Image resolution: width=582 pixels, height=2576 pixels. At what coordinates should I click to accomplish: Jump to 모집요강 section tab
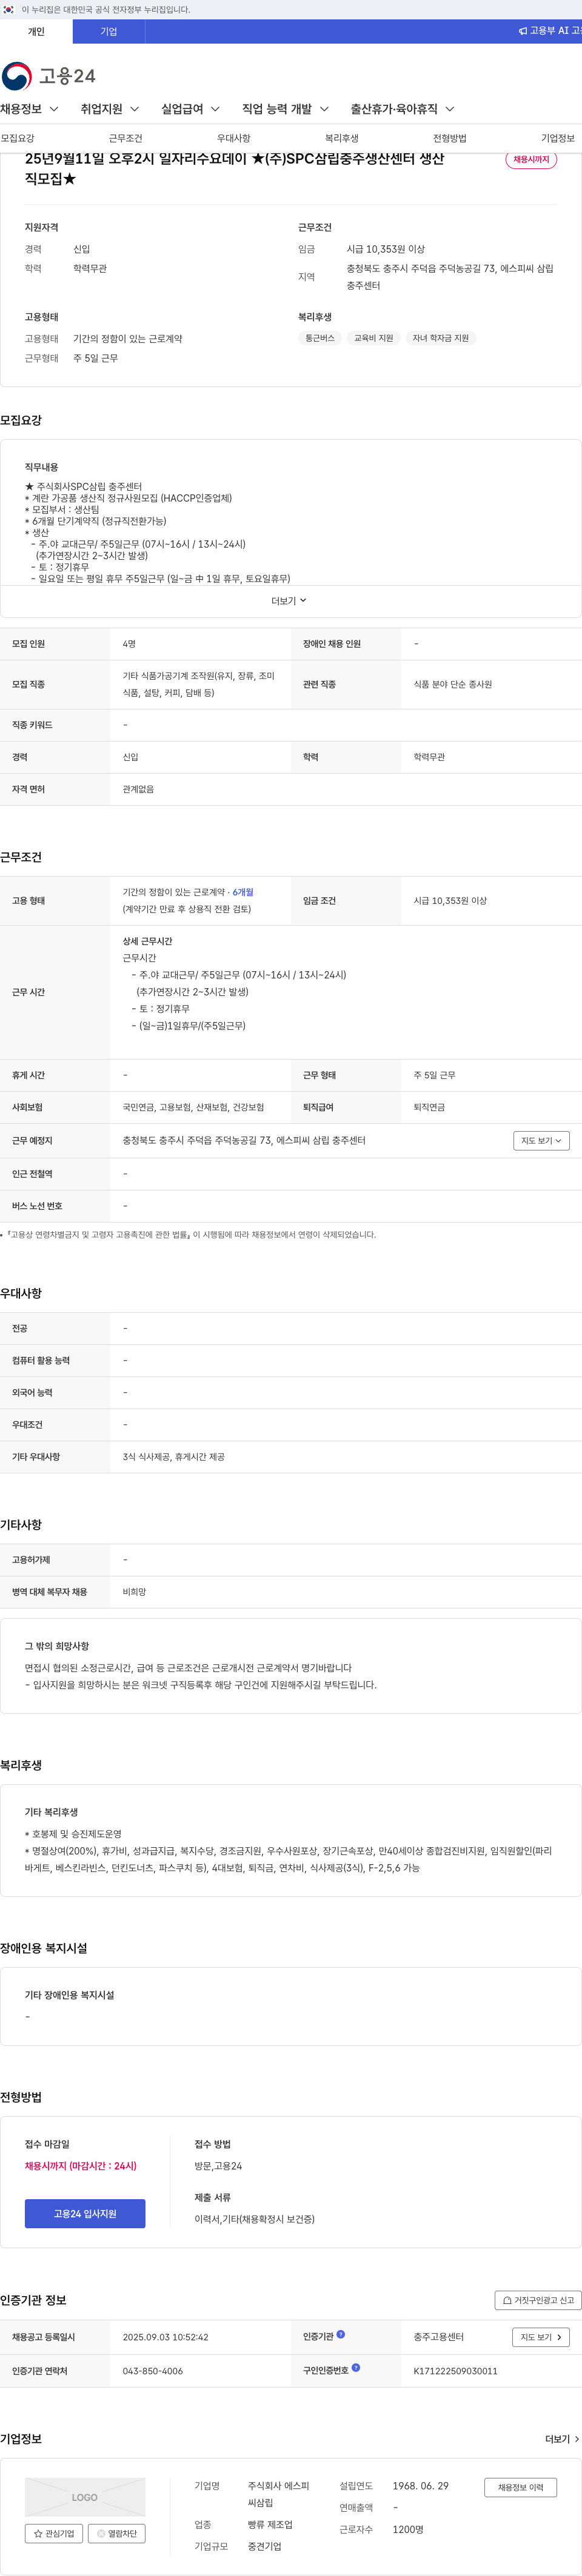[x=17, y=138]
